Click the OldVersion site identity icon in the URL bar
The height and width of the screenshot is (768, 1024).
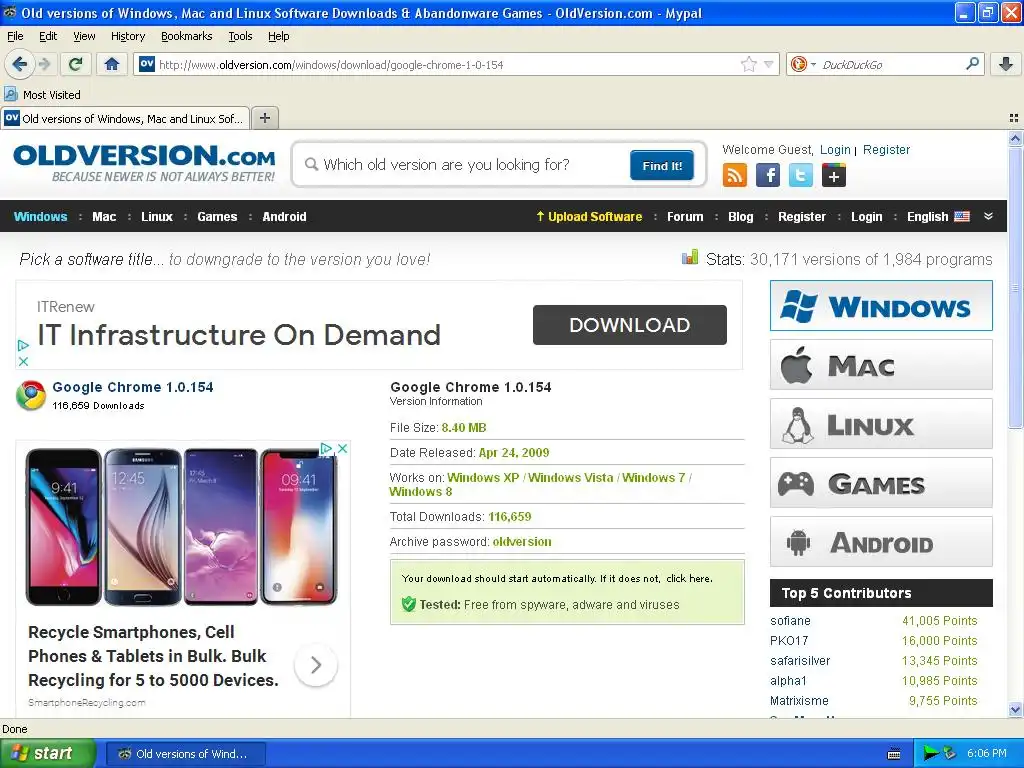coord(147,64)
